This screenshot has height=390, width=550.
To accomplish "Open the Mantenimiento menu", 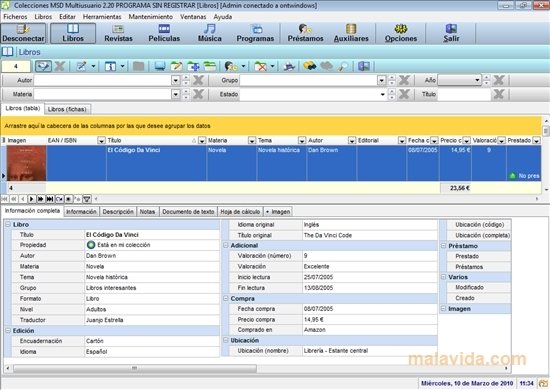I will [x=150, y=16].
